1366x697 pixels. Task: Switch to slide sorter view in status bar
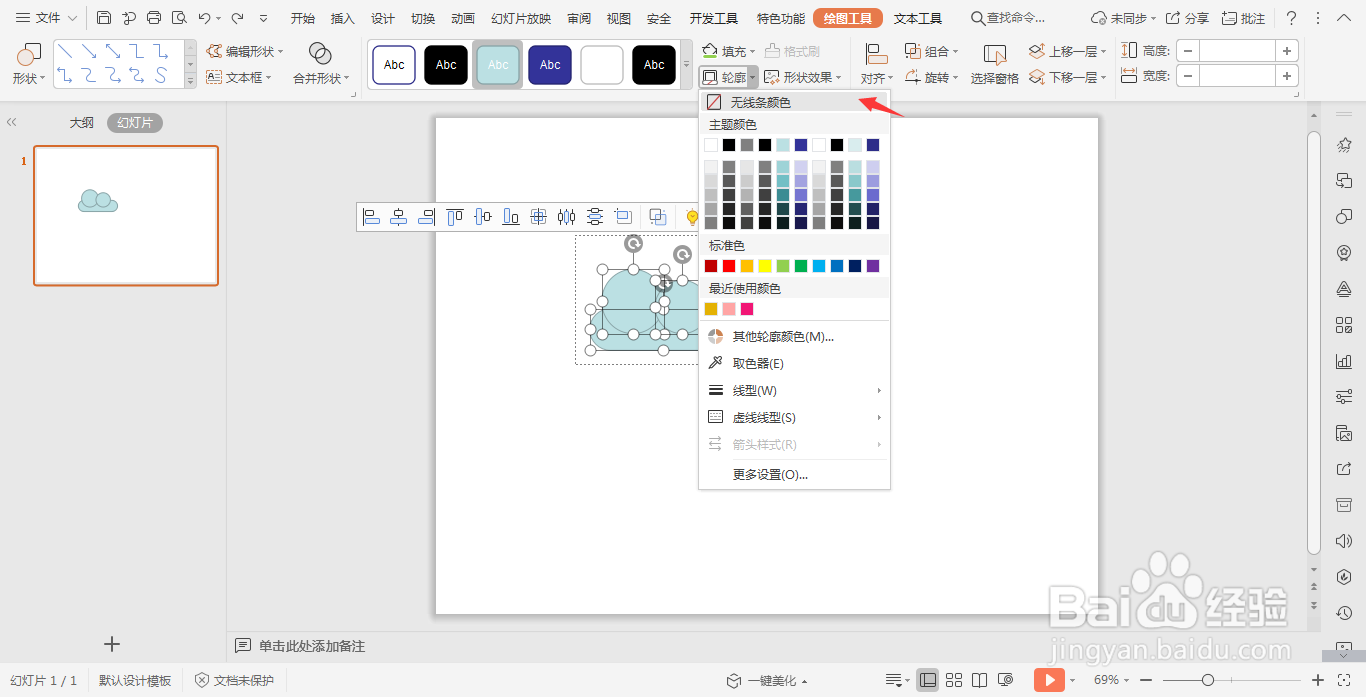pyautogui.click(x=953, y=679)
